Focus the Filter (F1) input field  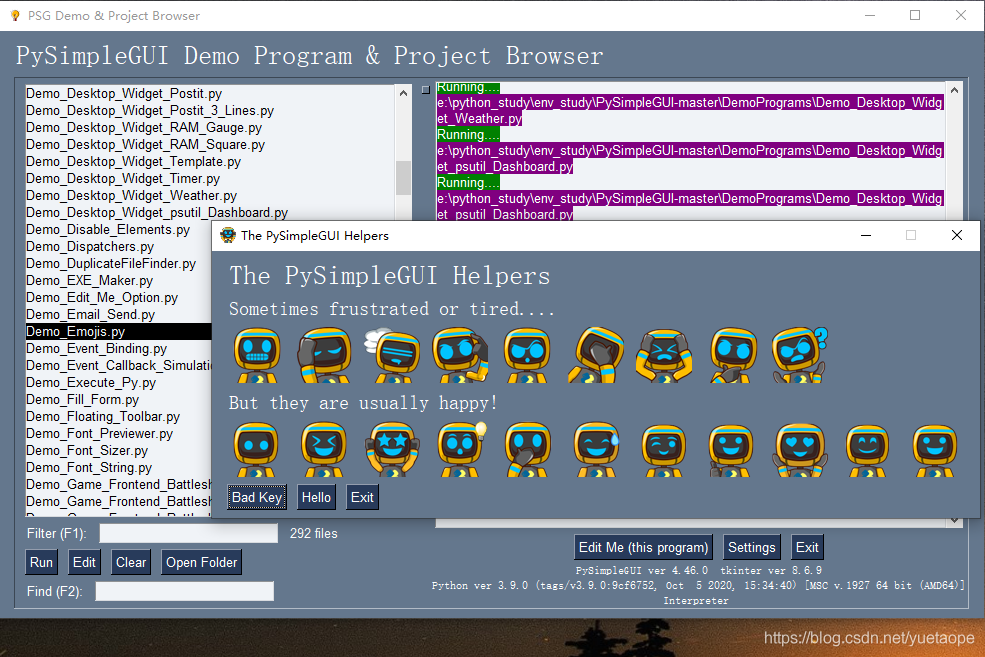pos(188,533)
